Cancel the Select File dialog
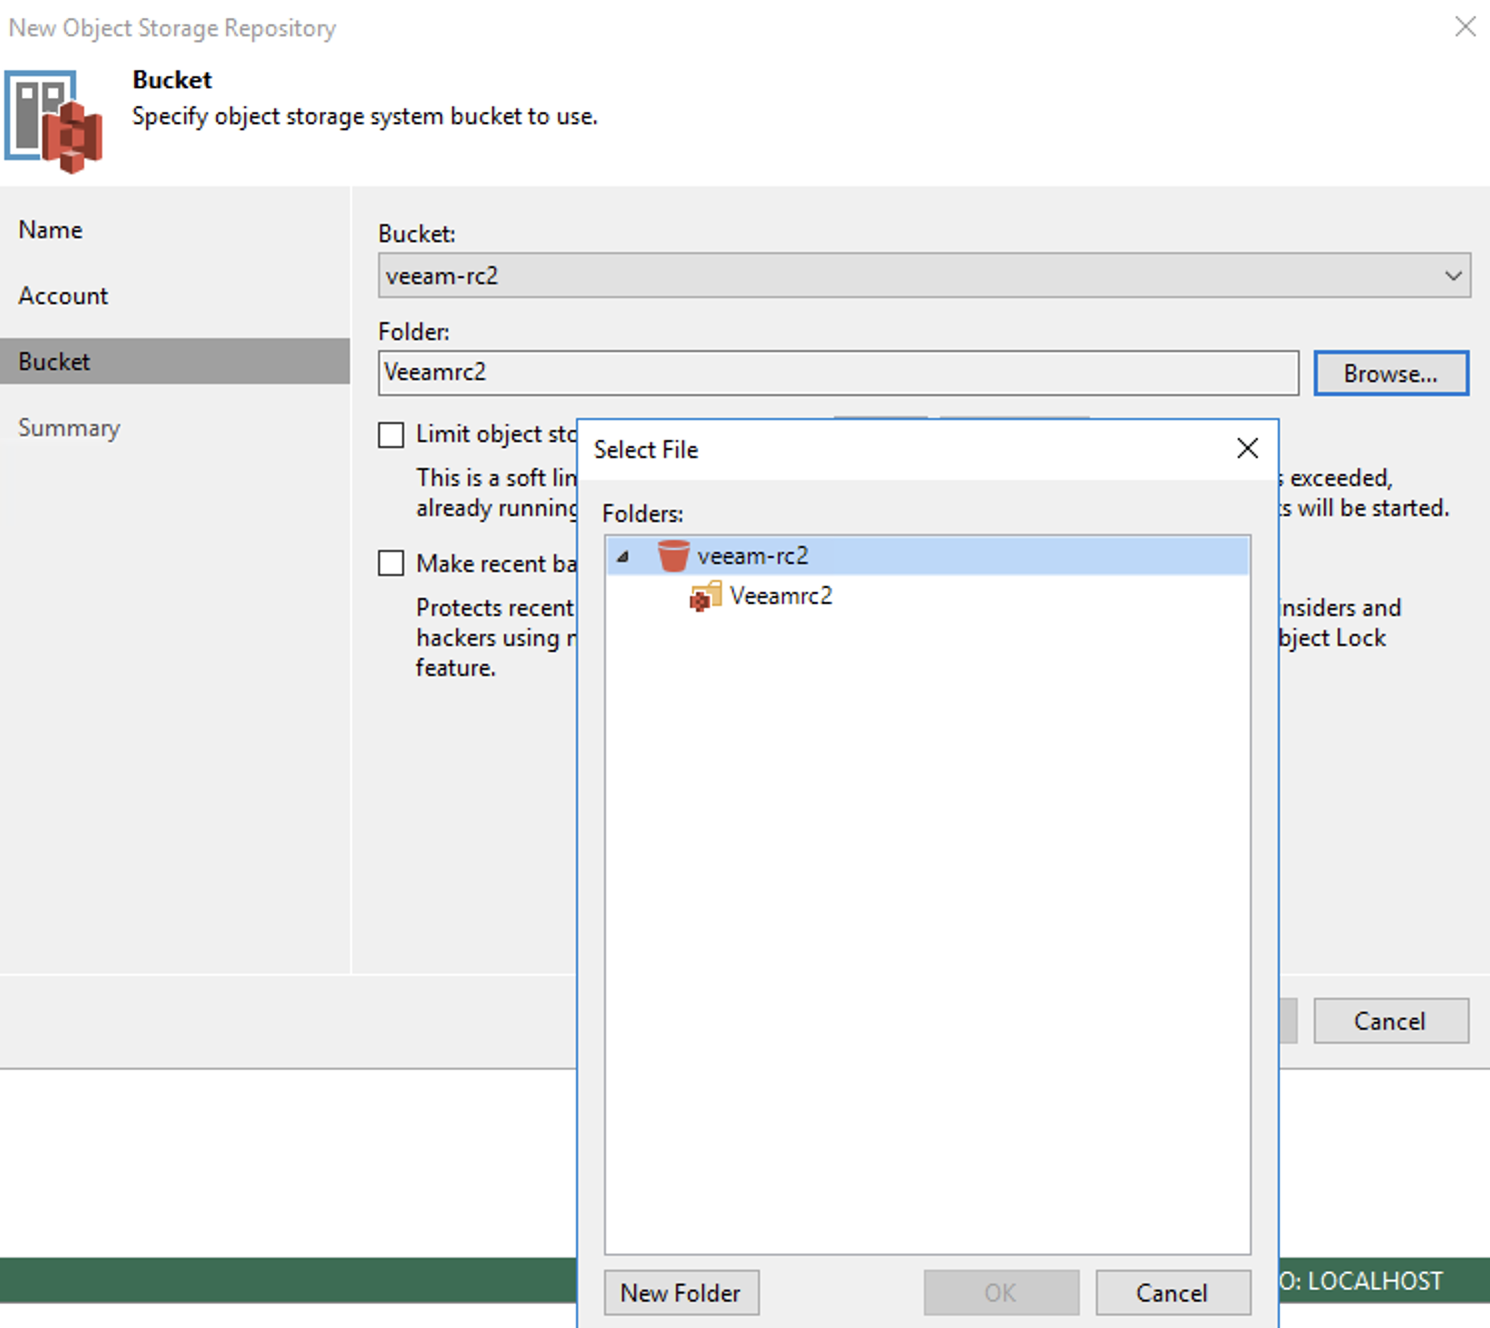This screenshot has width=1490, height=1328. [x=1173, y=1293]
